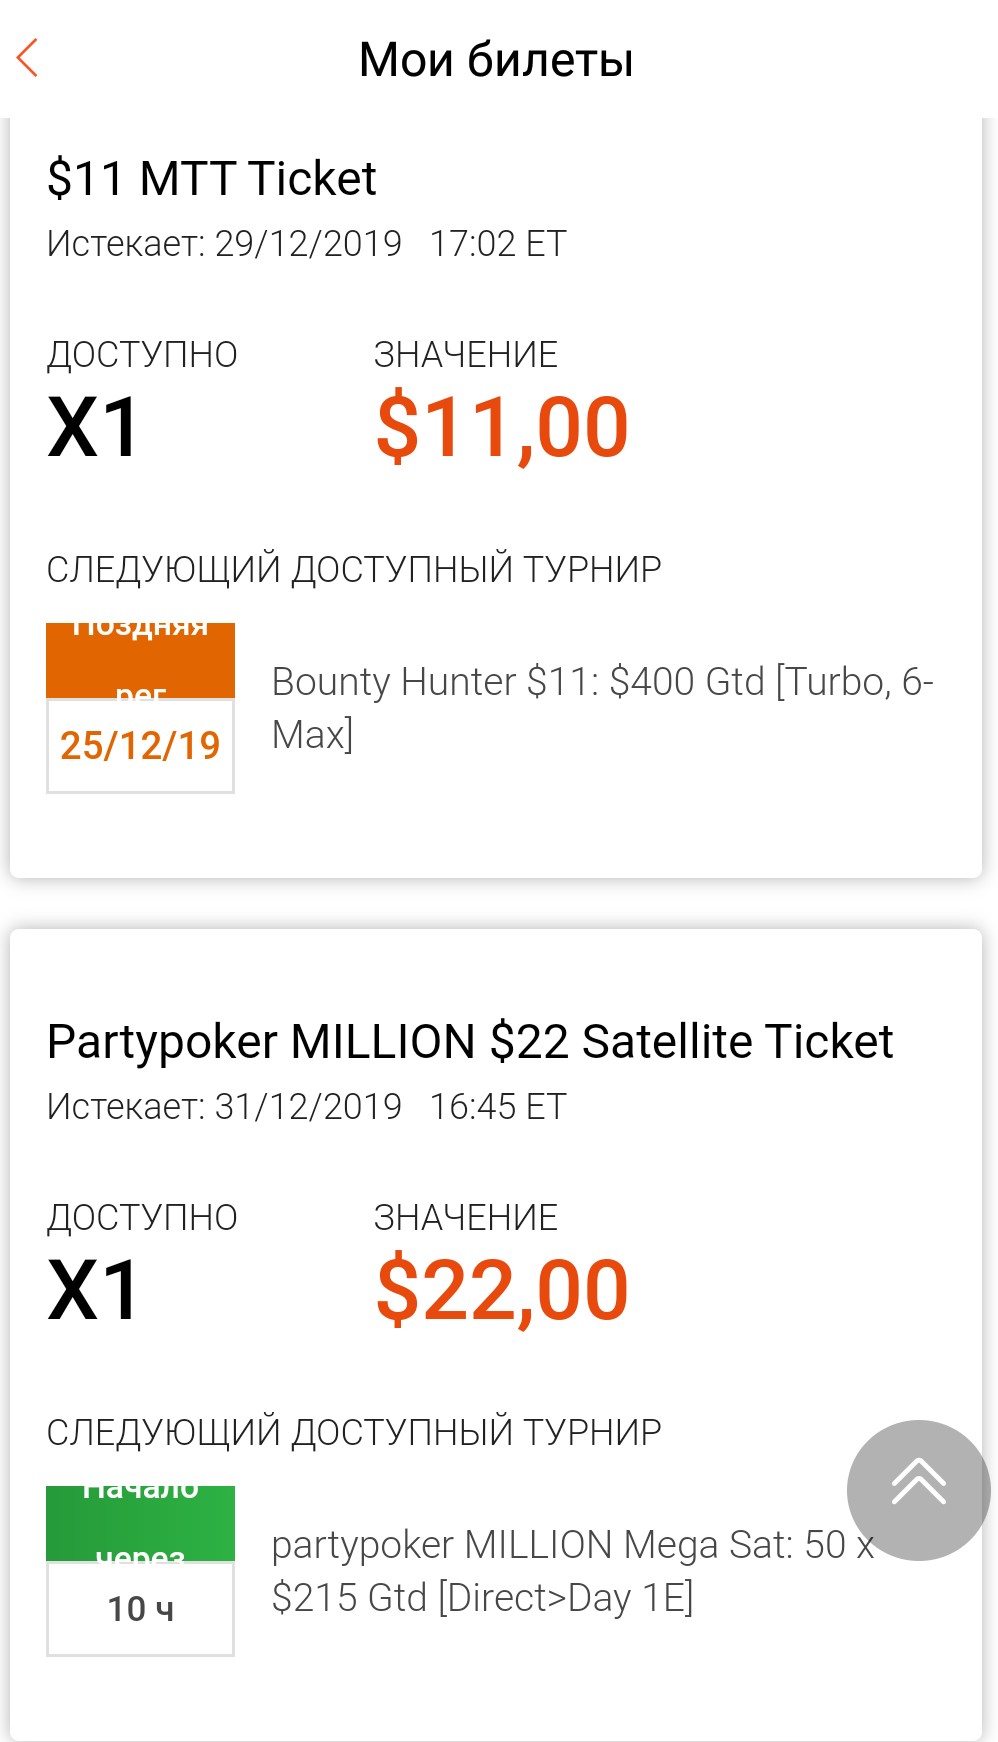Tap the $11,00 ticket value
This screenshot has height=1742, width=998.
502,428
